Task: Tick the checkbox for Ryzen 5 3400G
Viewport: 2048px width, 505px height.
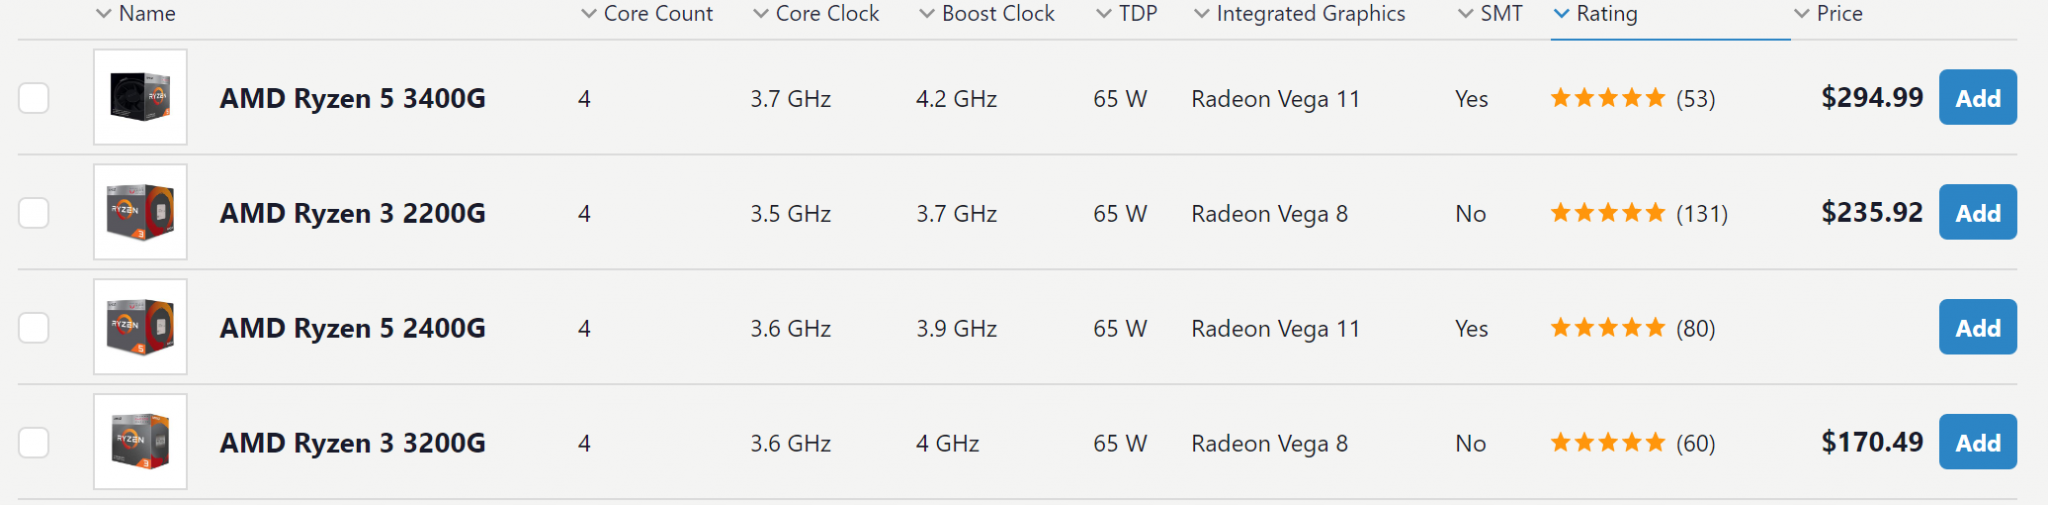Action: 34,98
